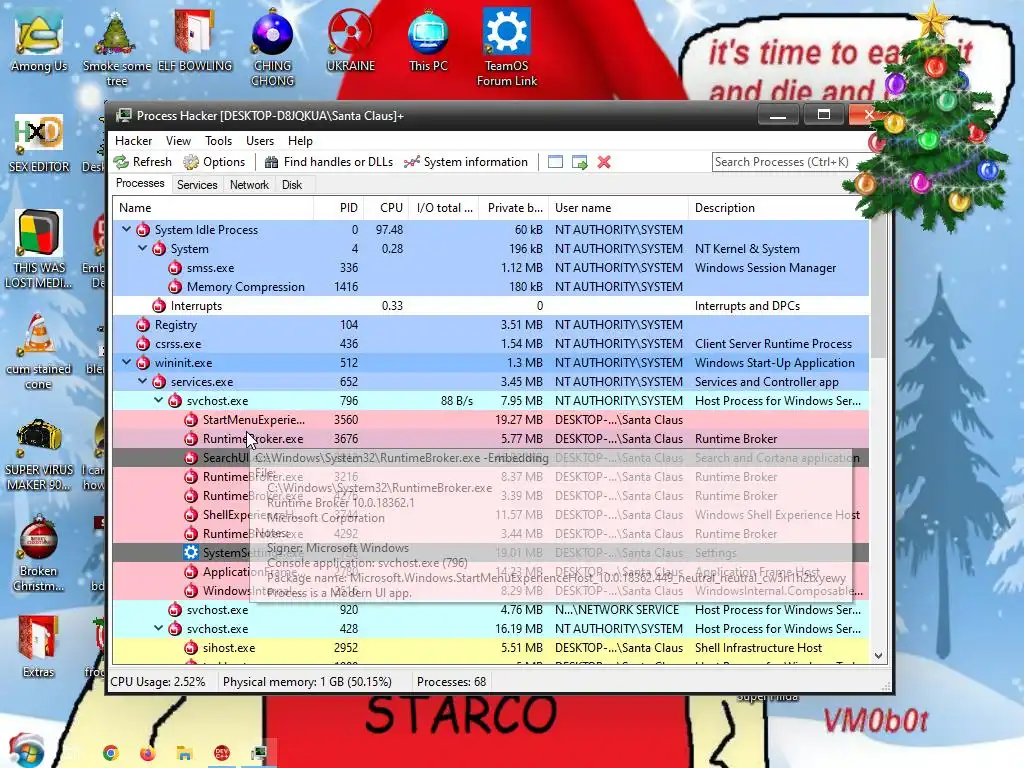Image resolution: width=1024 pixels, height=768 pixels.
Task: Select the Interrupts row
Action: click(491, 306)
